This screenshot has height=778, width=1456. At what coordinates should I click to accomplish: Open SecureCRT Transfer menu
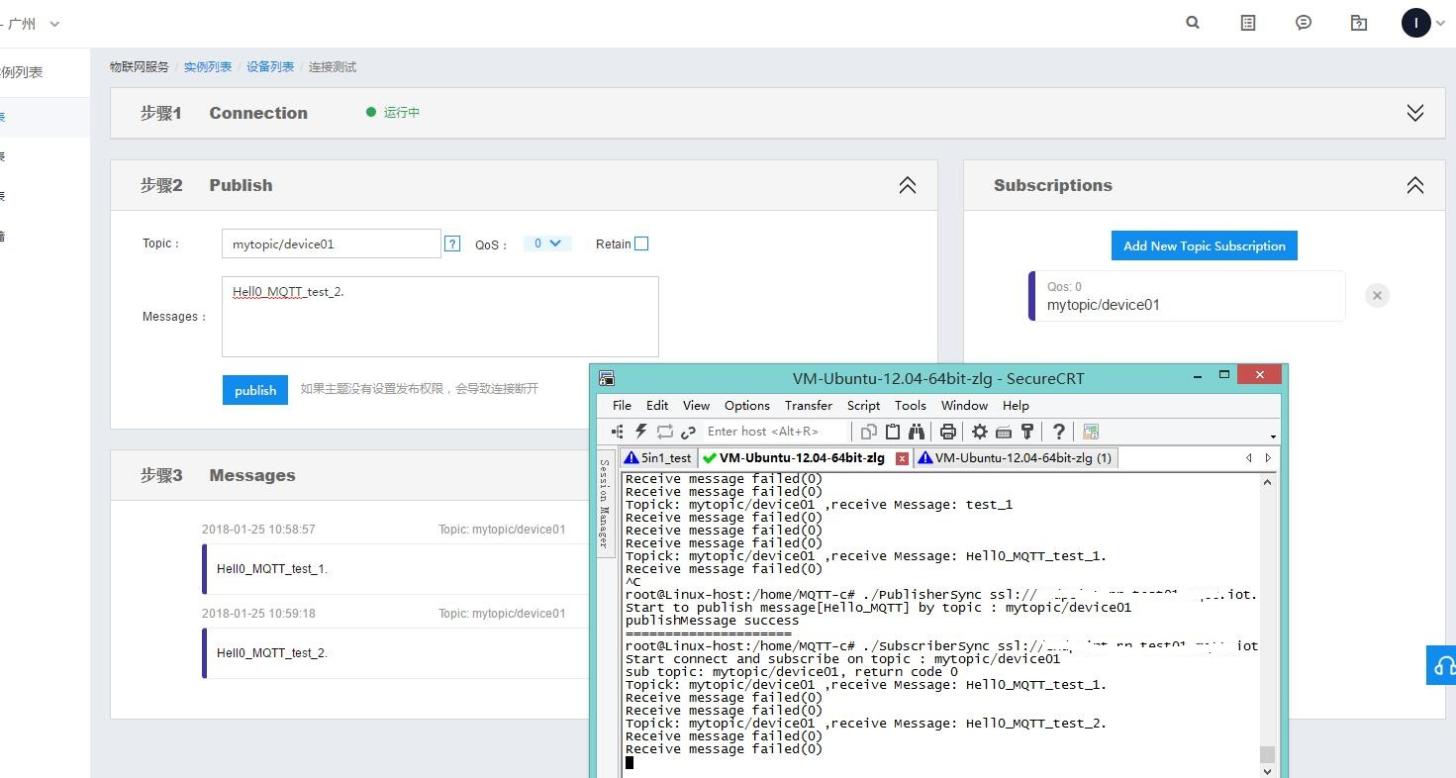pos(808,405)
